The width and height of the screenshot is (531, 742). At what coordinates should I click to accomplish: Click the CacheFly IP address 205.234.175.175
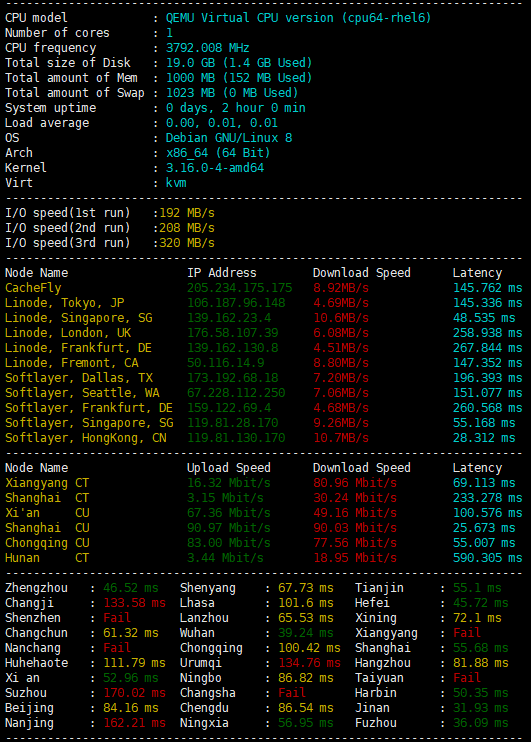239,288
